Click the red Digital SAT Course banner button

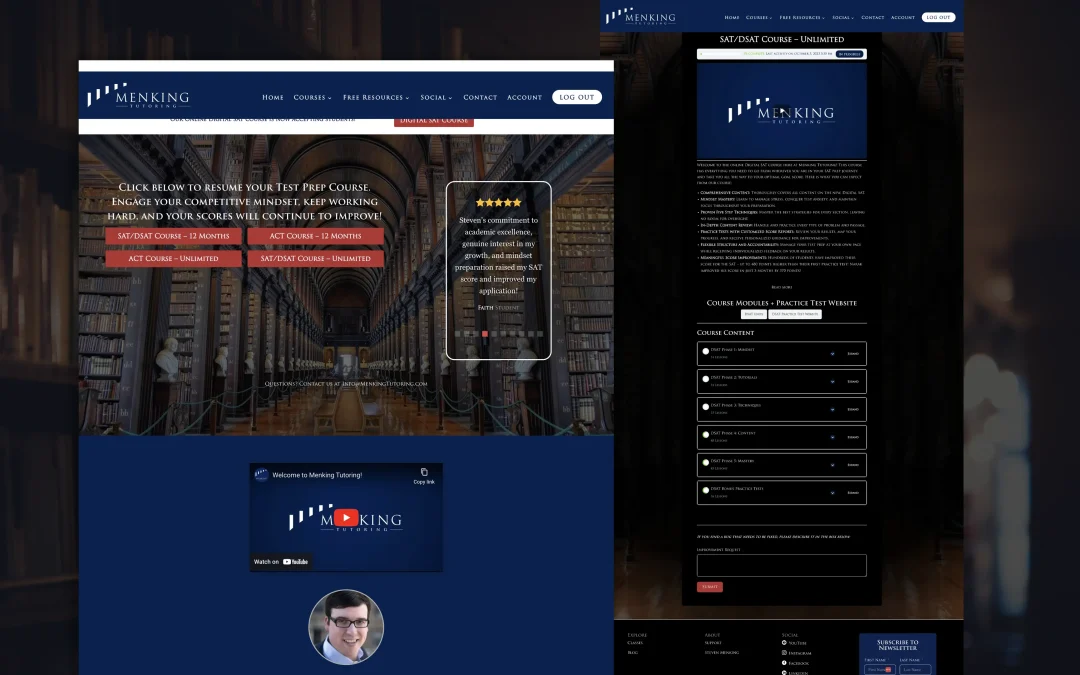click(434, 121)
